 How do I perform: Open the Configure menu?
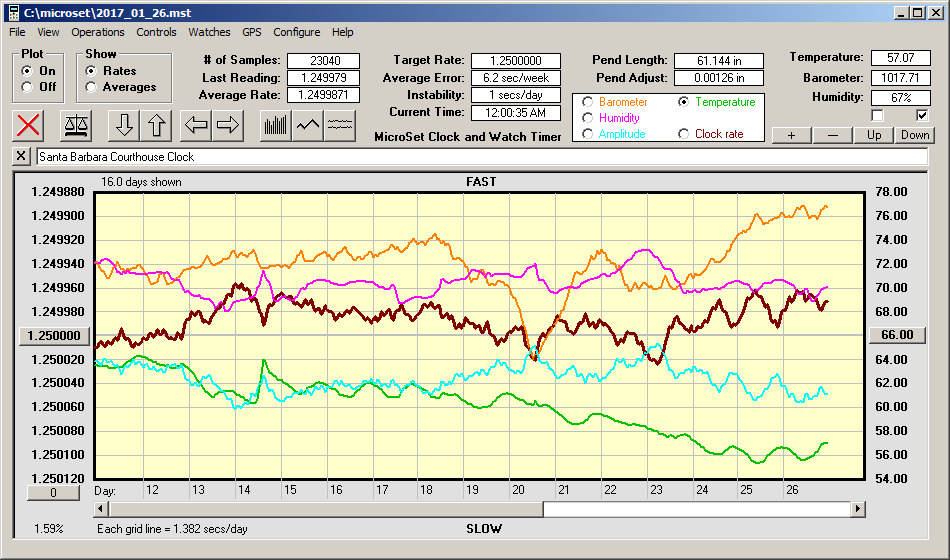click(297, 32)
